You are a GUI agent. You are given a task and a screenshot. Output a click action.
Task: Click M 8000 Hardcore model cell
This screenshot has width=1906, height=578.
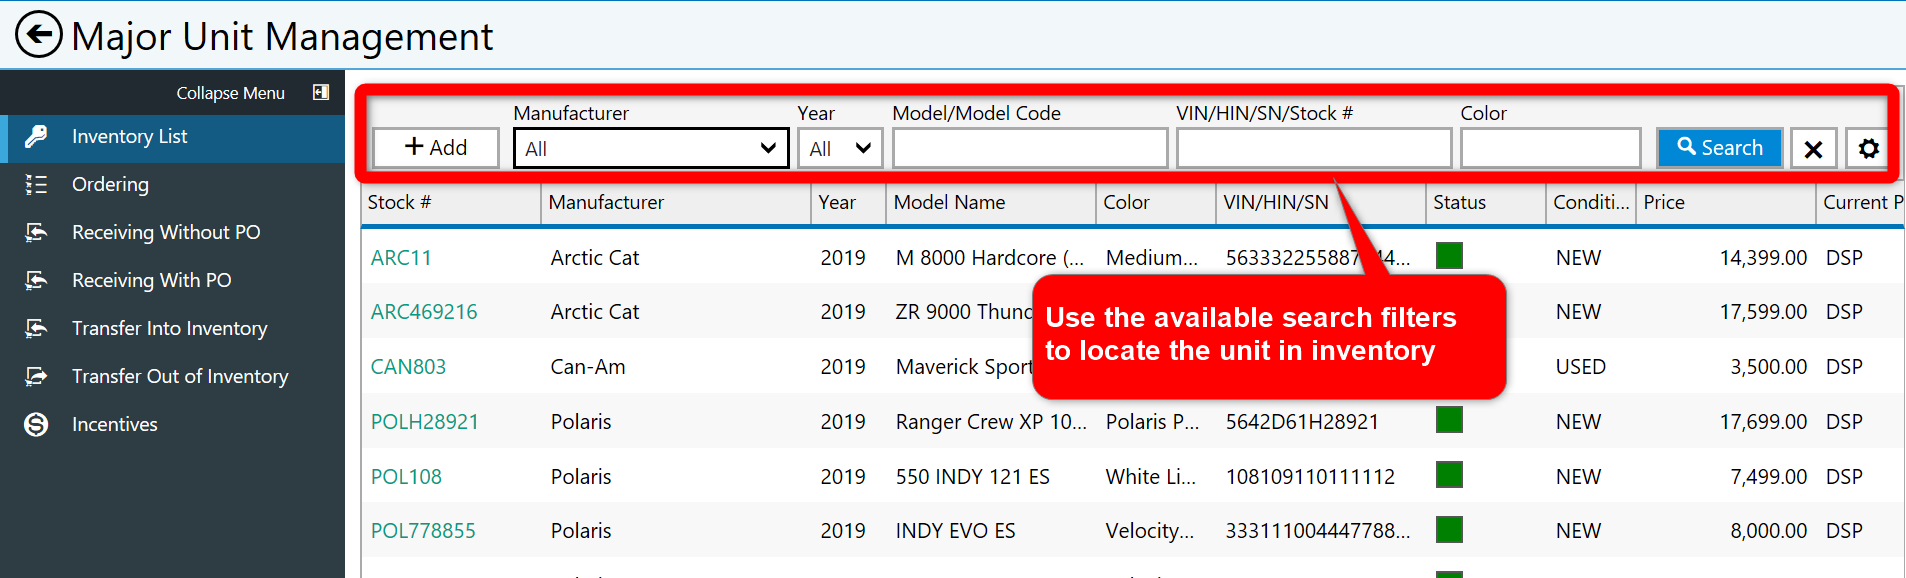pos(990,258)
